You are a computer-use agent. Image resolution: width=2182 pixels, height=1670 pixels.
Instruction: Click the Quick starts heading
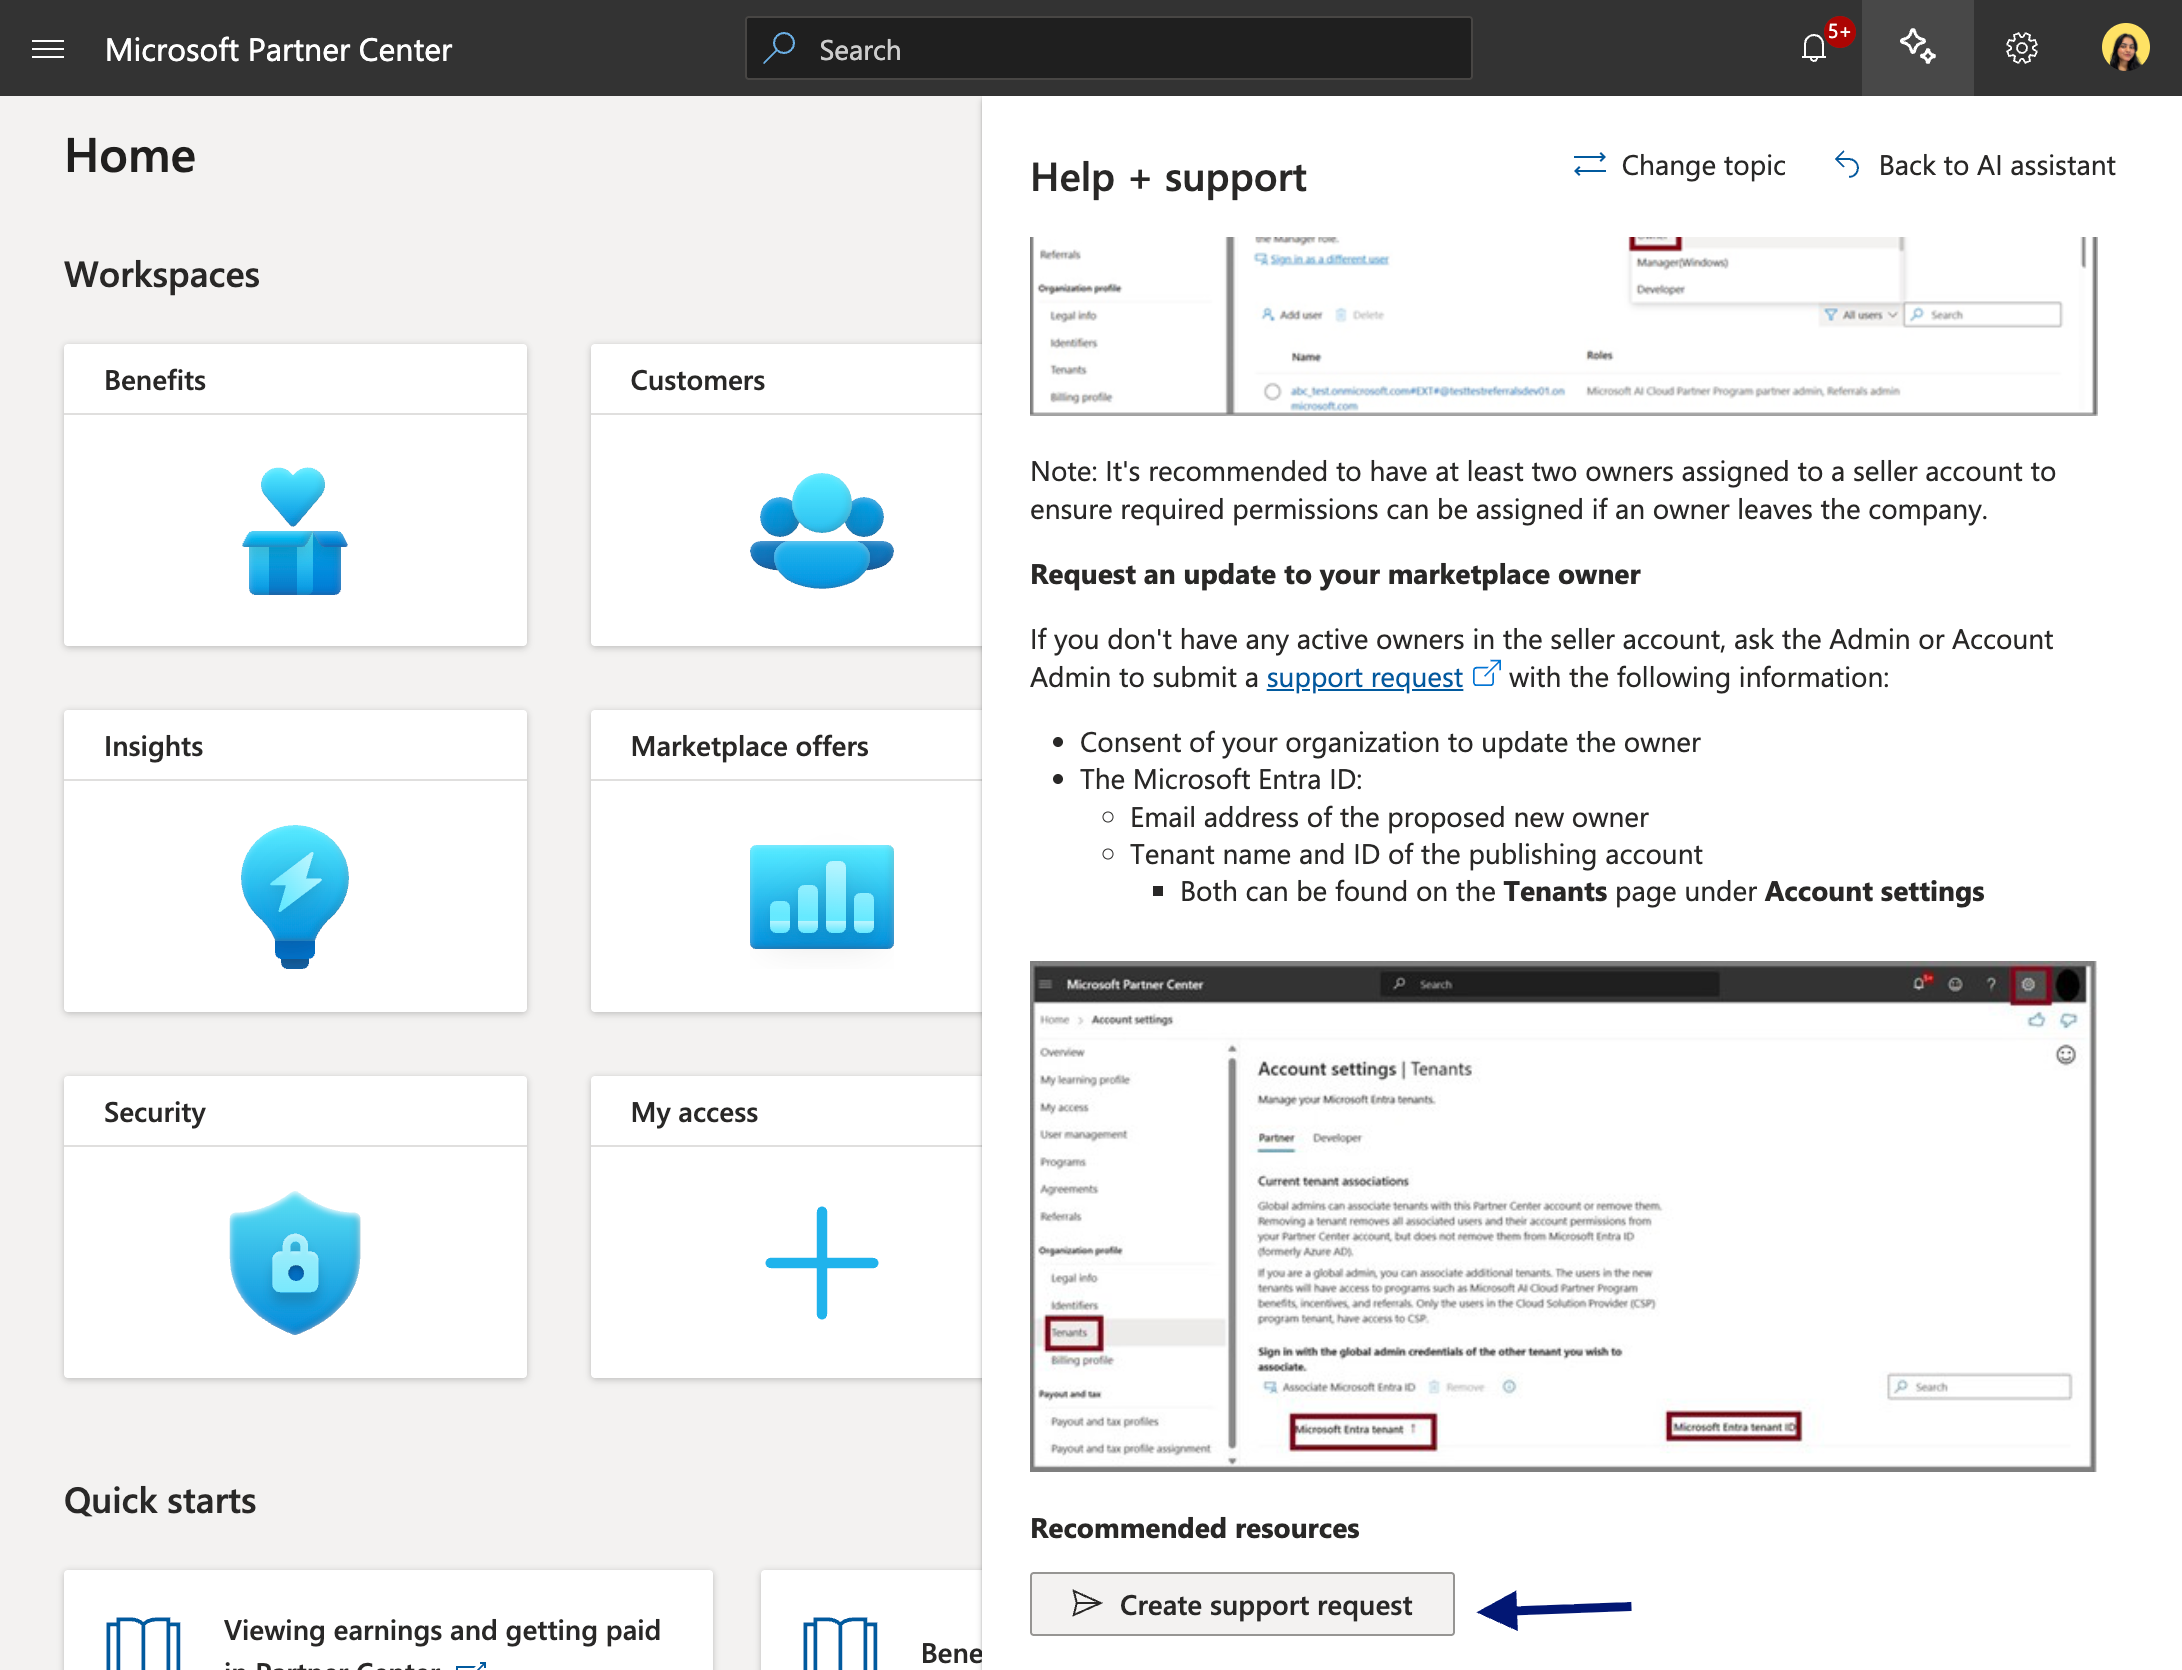coord(160,1500)
